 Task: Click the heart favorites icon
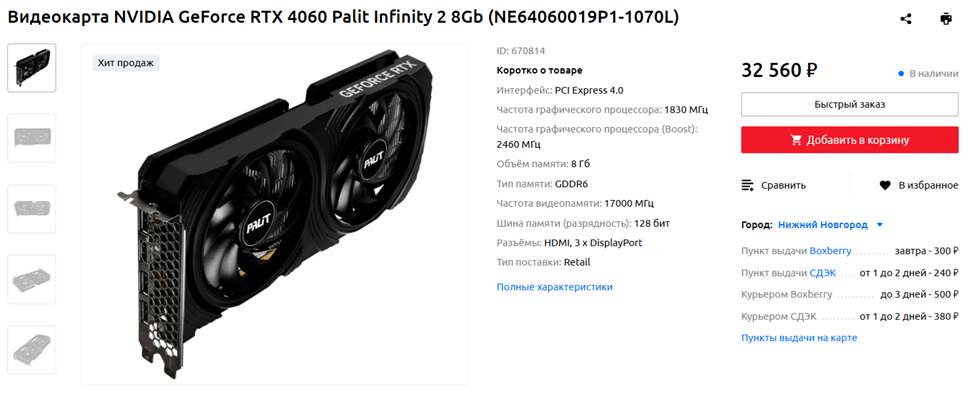tap(885, 184)
